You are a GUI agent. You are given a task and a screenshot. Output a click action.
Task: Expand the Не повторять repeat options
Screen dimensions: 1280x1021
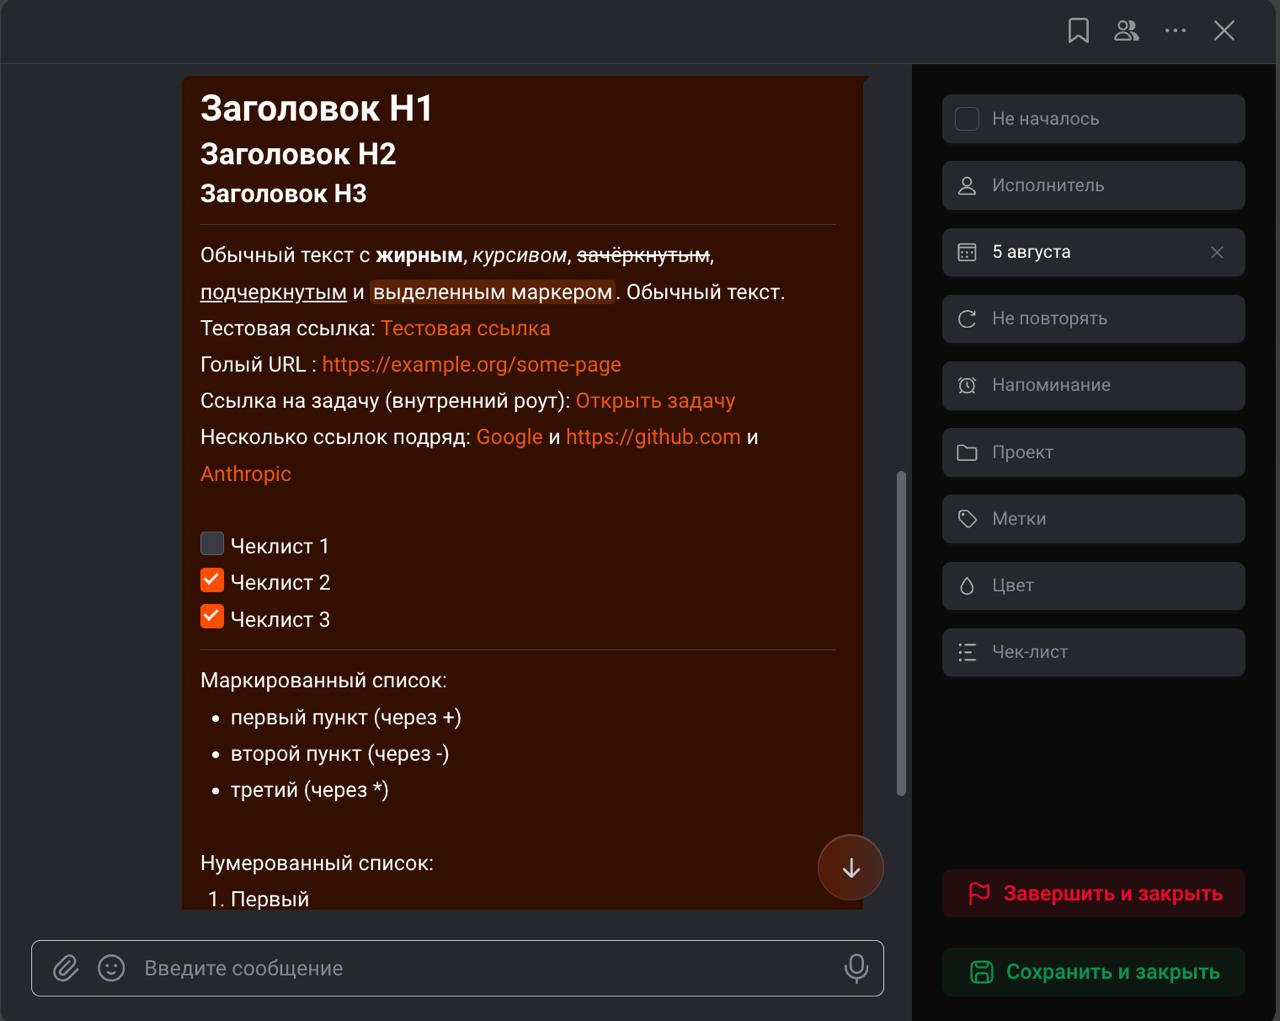coord(1093,319)
